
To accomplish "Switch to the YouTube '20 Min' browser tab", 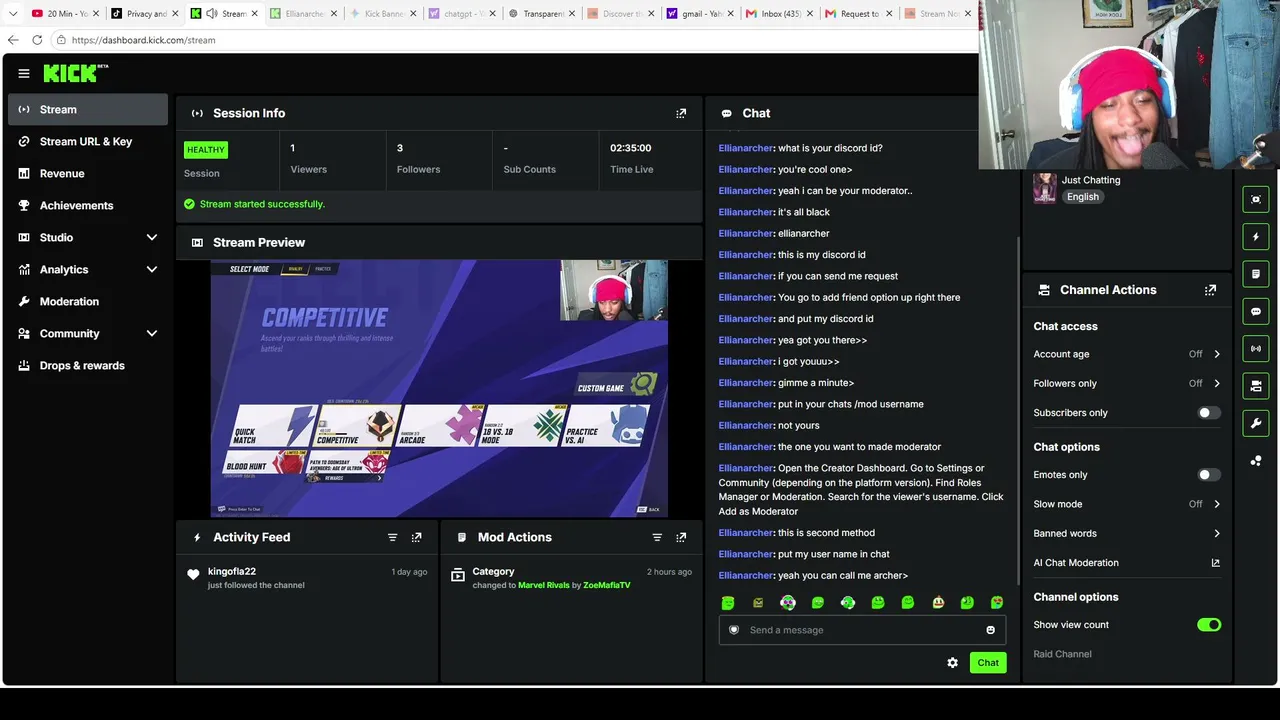I will [x=66, y=13].
